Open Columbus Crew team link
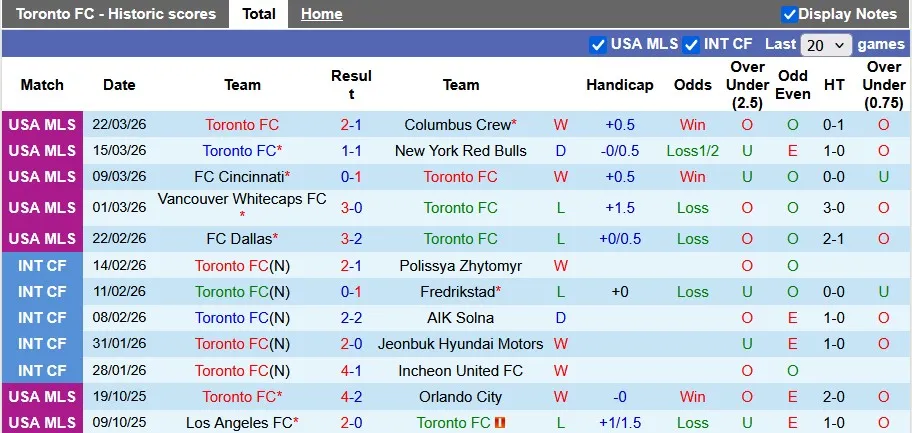Screen dimensions: 912x433 (457, 125)
